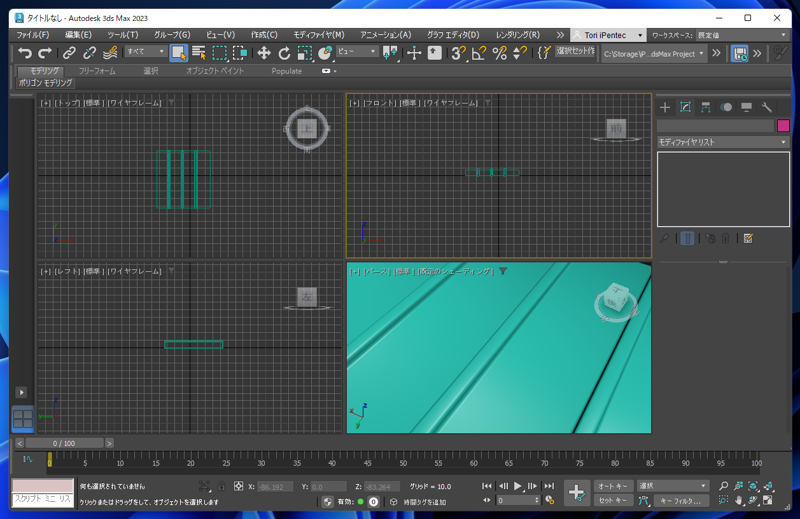This screenshot has height=519, width=800.
Task: Click the magenta object color swatch
Action: click(783, 126)
